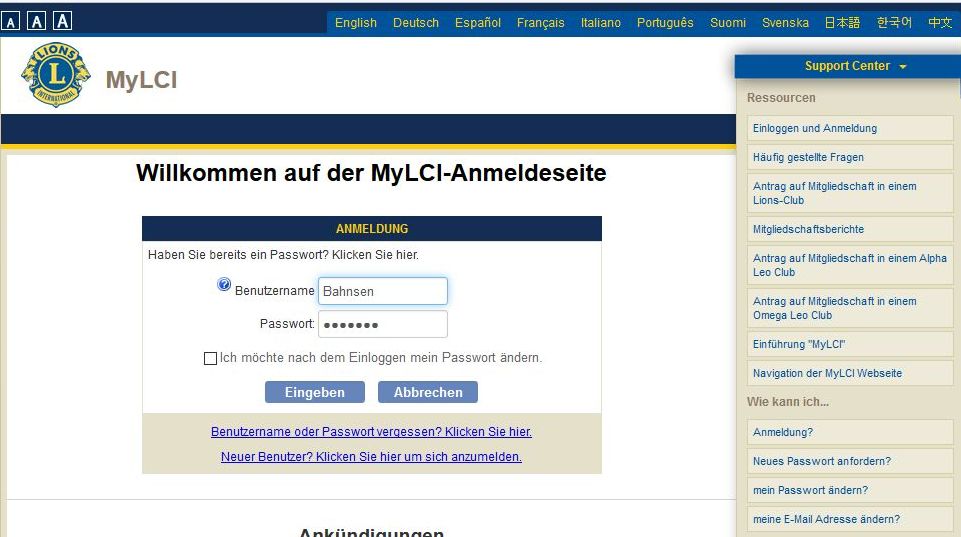
Task: Click Haben Sie bereits ein Passwort text
Action: point(283,255)
